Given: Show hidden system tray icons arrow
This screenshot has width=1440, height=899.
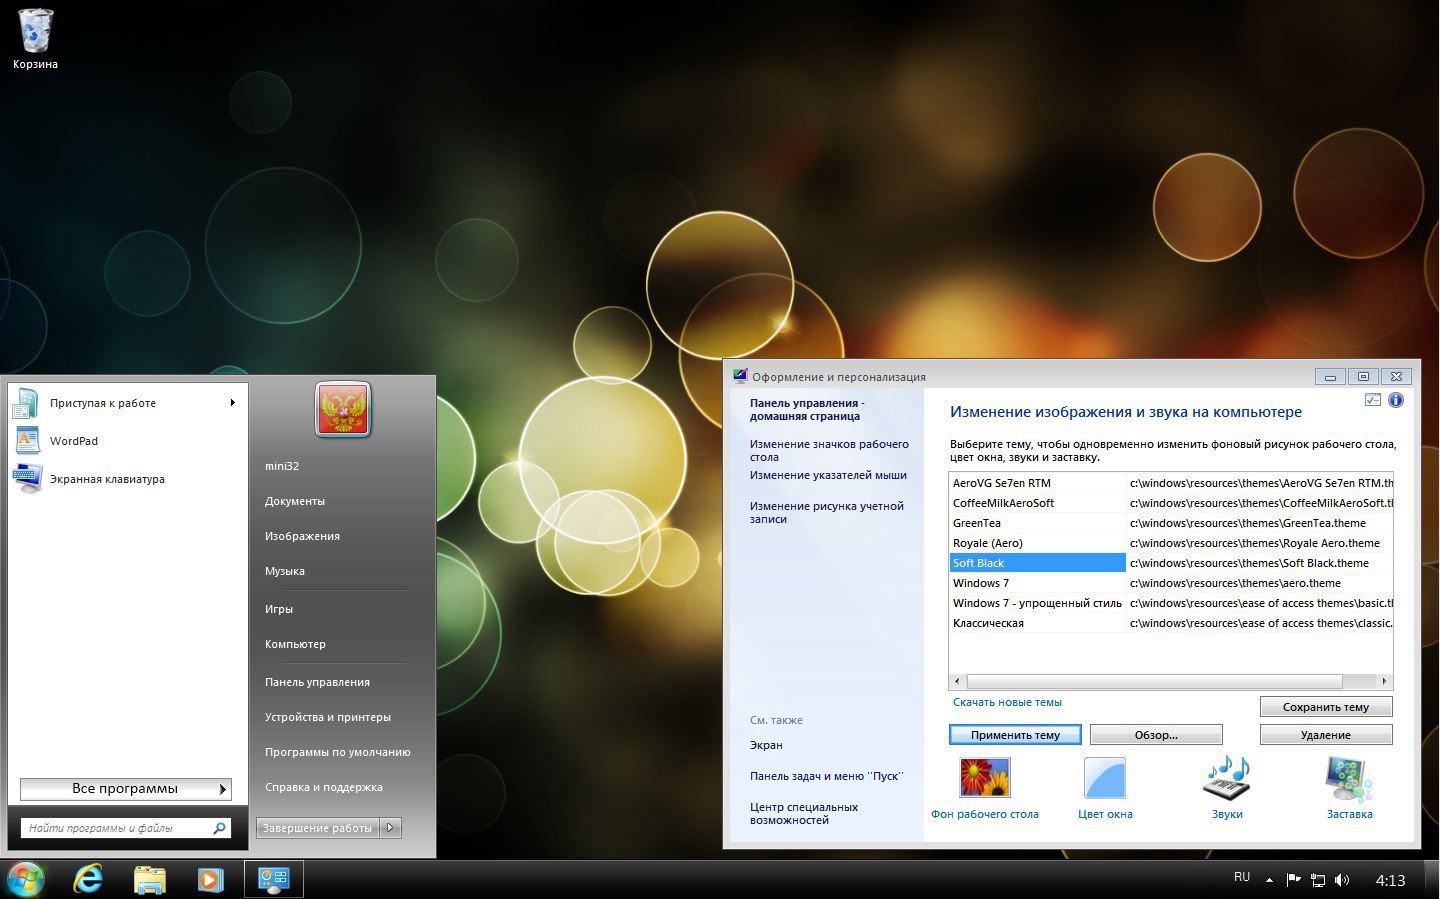Looking at the screenshot, I should click(x=1269, y=880).
